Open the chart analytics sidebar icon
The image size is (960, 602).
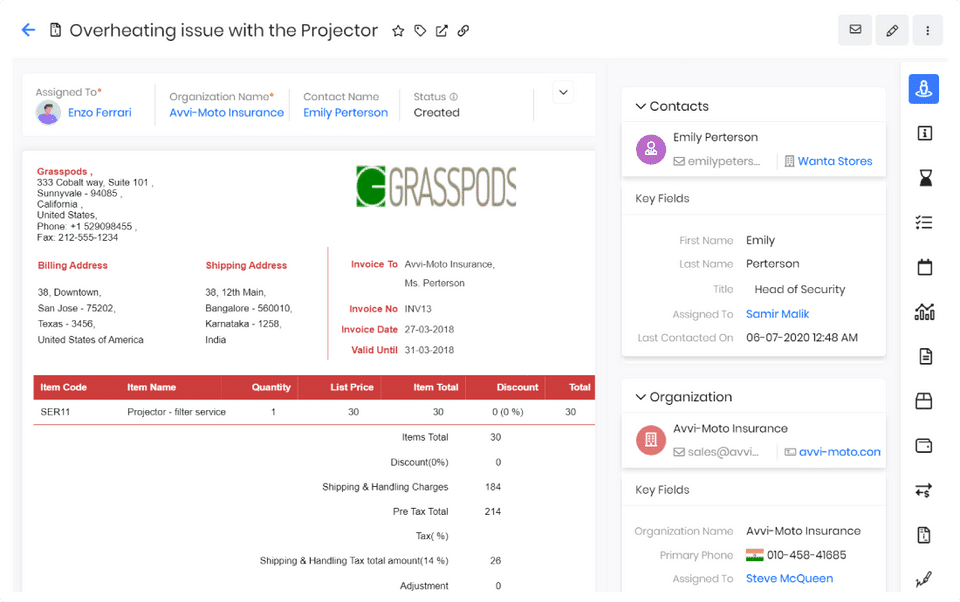coord(924,312)
